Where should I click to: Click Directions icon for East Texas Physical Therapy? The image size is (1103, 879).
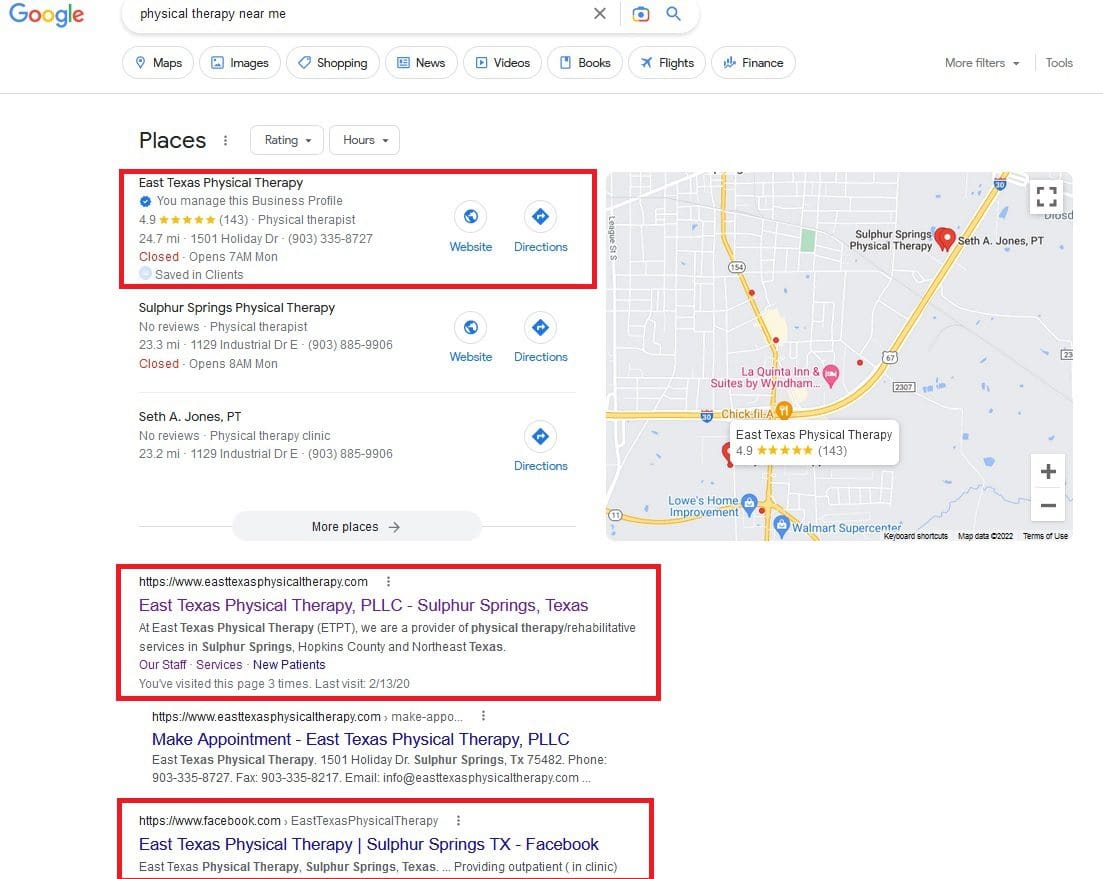540,217
